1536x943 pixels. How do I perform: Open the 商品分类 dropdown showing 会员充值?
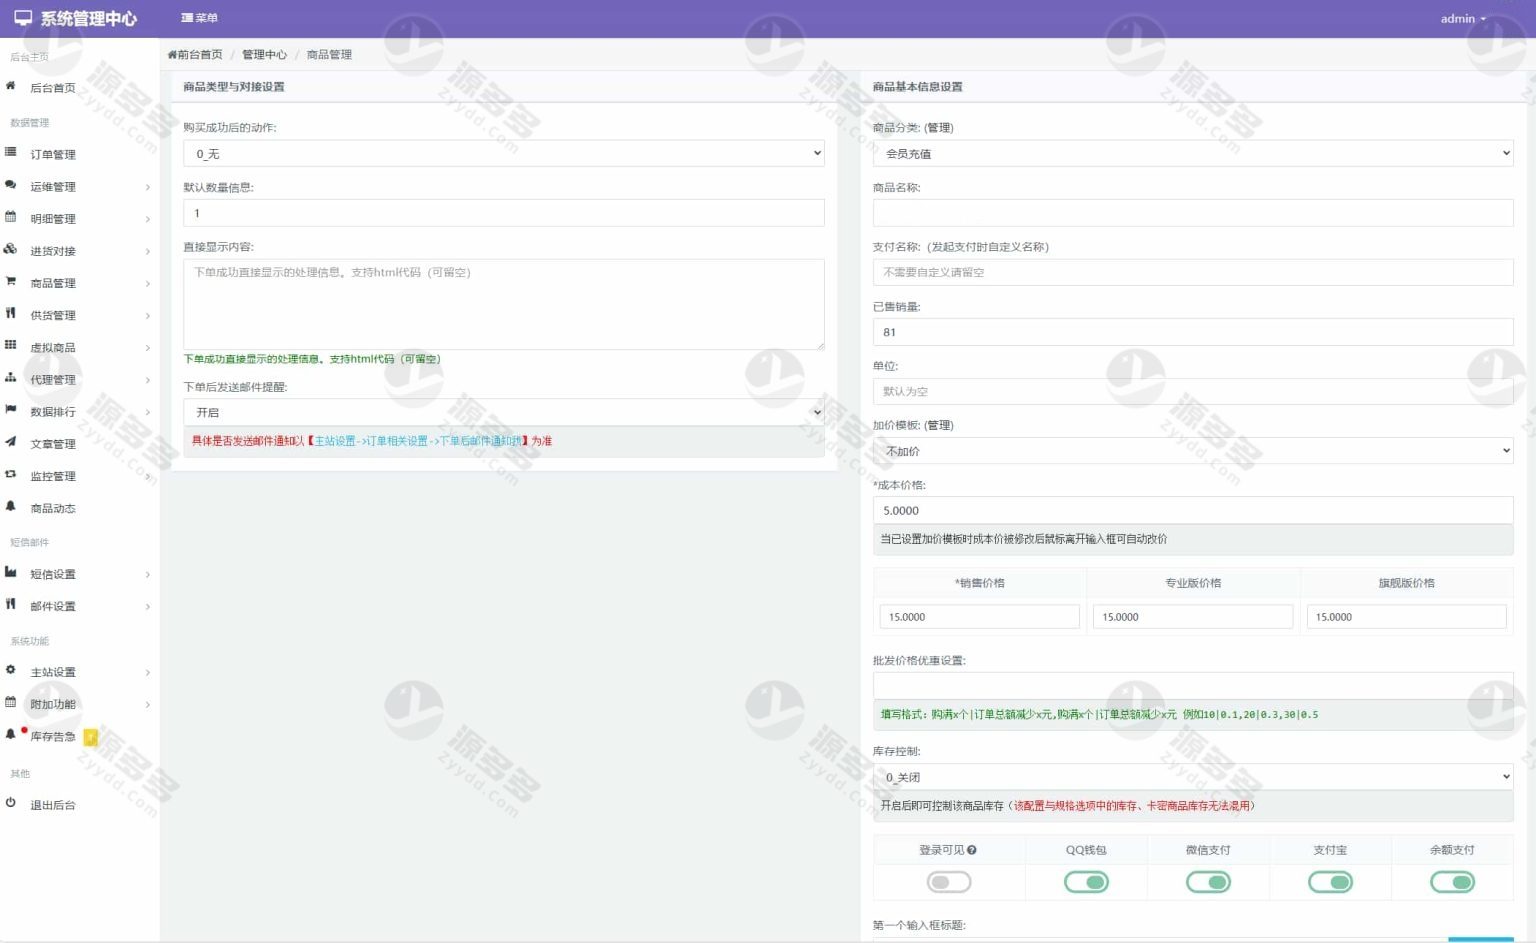tap(1192, 154)
